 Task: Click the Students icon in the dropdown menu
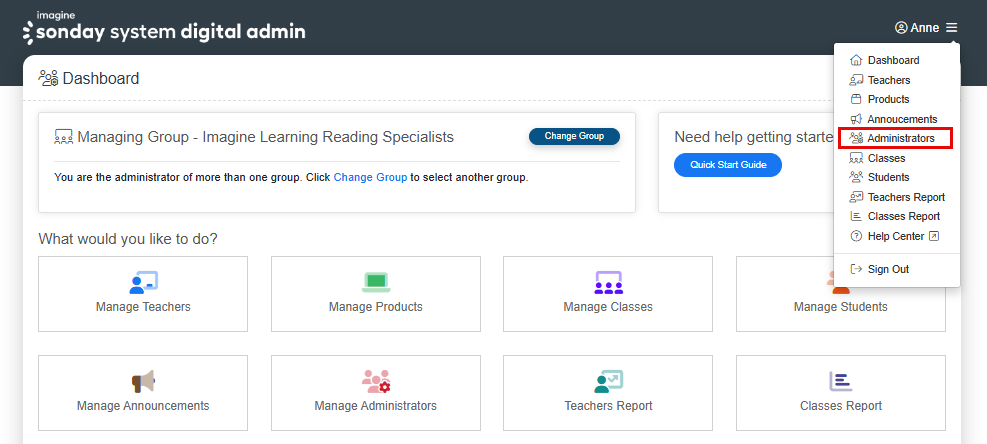[856, 177]
